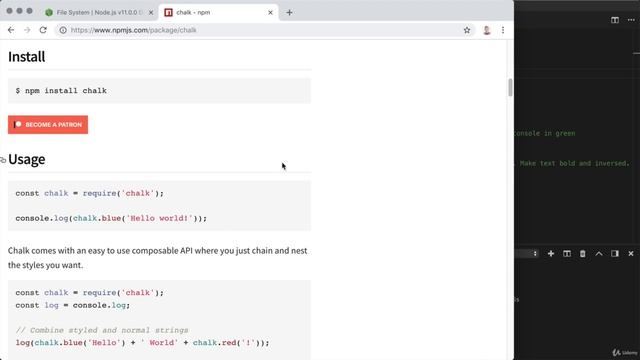Reload the chalk npm page
Screen dimensions: 640x360
[43, 30]
